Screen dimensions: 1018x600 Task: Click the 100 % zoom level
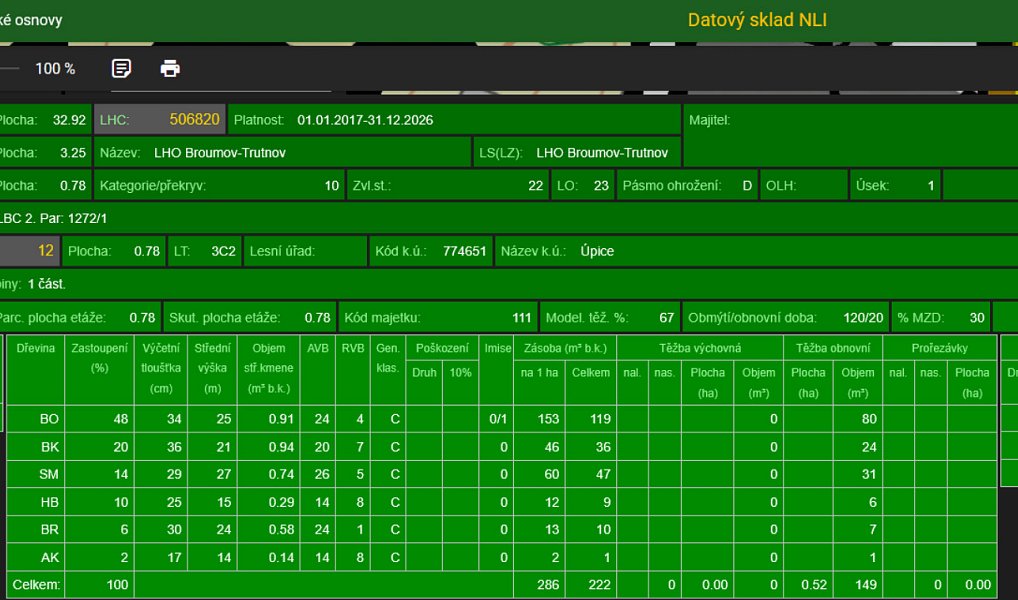[55, 68]
